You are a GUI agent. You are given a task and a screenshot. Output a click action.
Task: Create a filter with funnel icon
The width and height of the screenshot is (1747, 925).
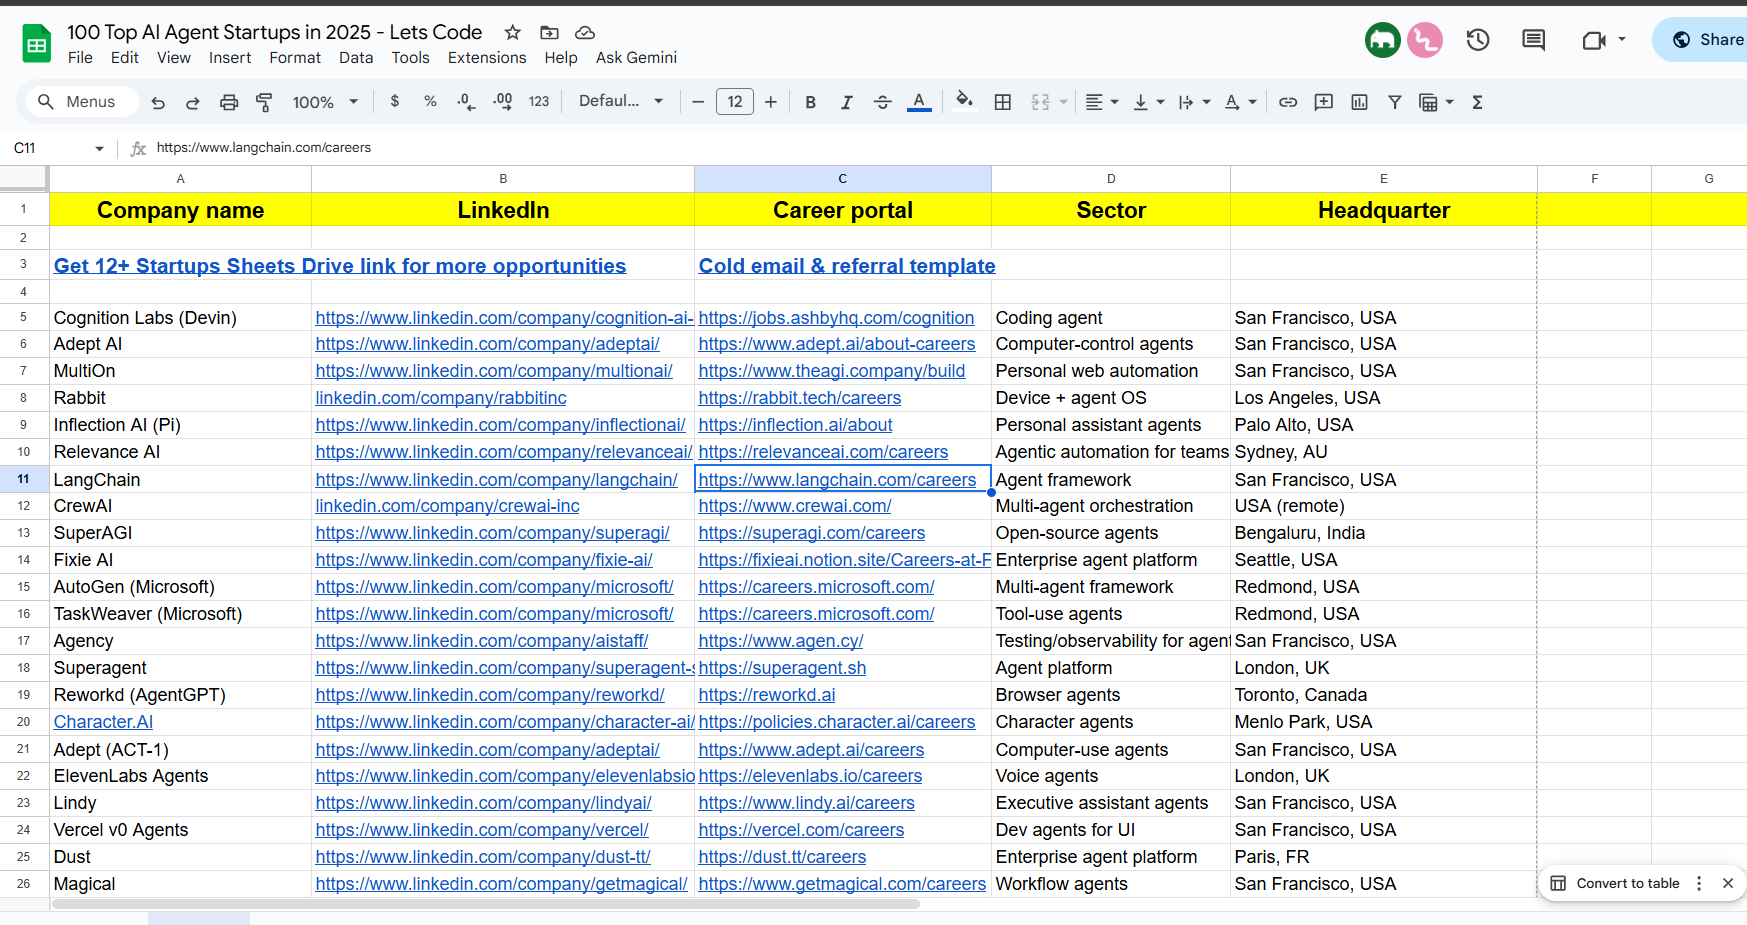click(1395, 102)
